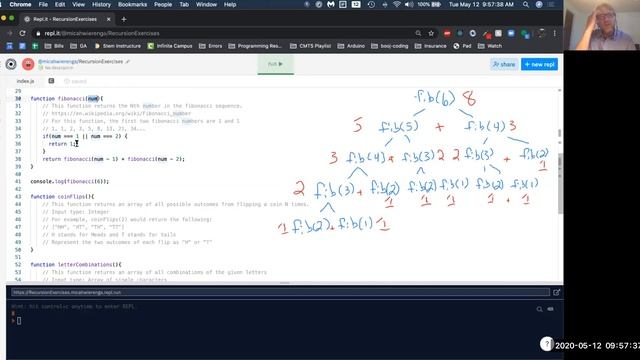Open the People menu
The height and width of the screenshot is (360, 640).
coord(163,4)
